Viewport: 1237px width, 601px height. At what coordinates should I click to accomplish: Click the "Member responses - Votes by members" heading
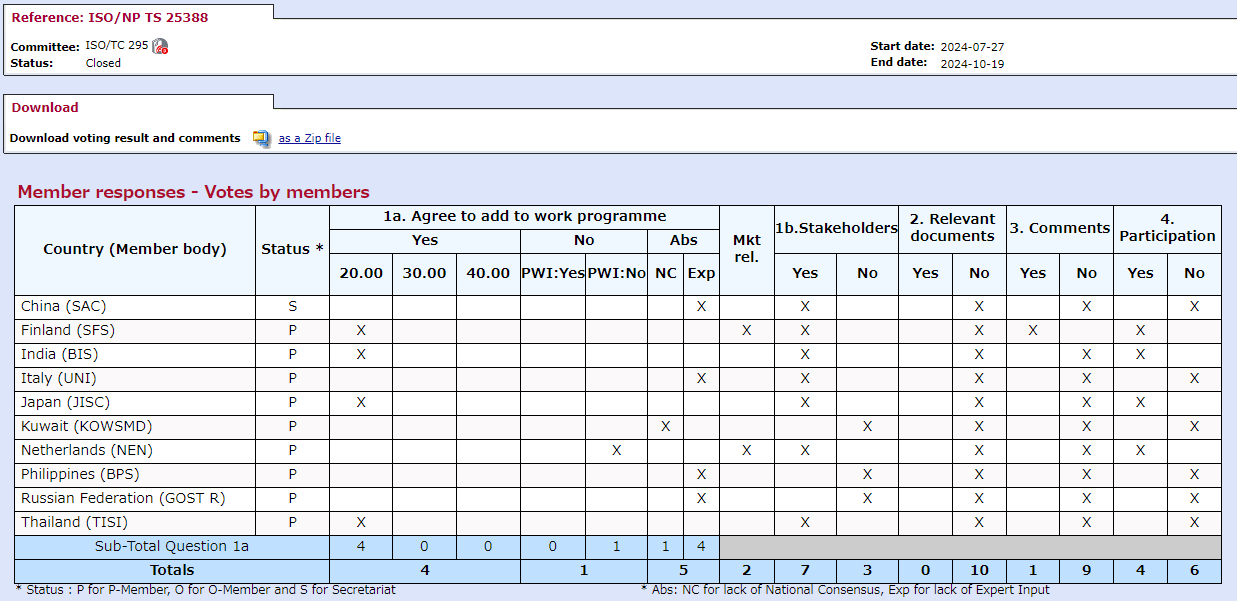[194, 192]
